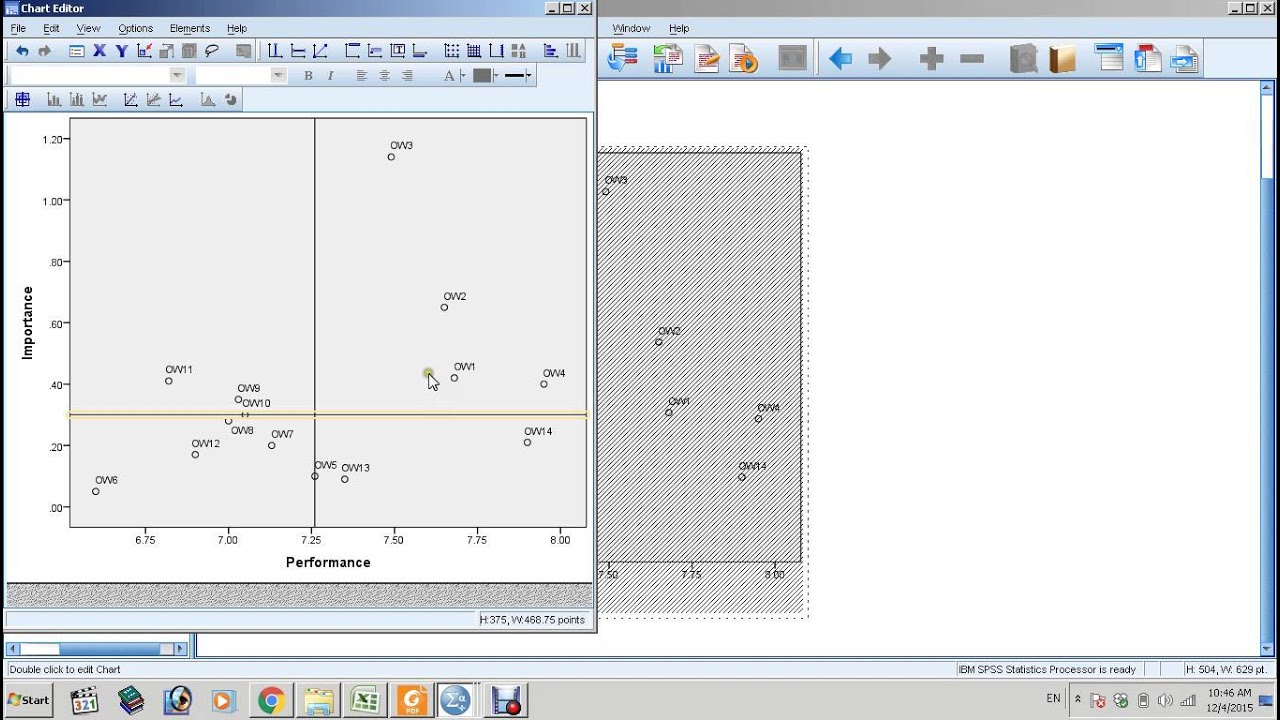Image resolution: width=1280 pixels, height=720 pixels.
Task: Click the Importance axis label
Action: (28, 323)
